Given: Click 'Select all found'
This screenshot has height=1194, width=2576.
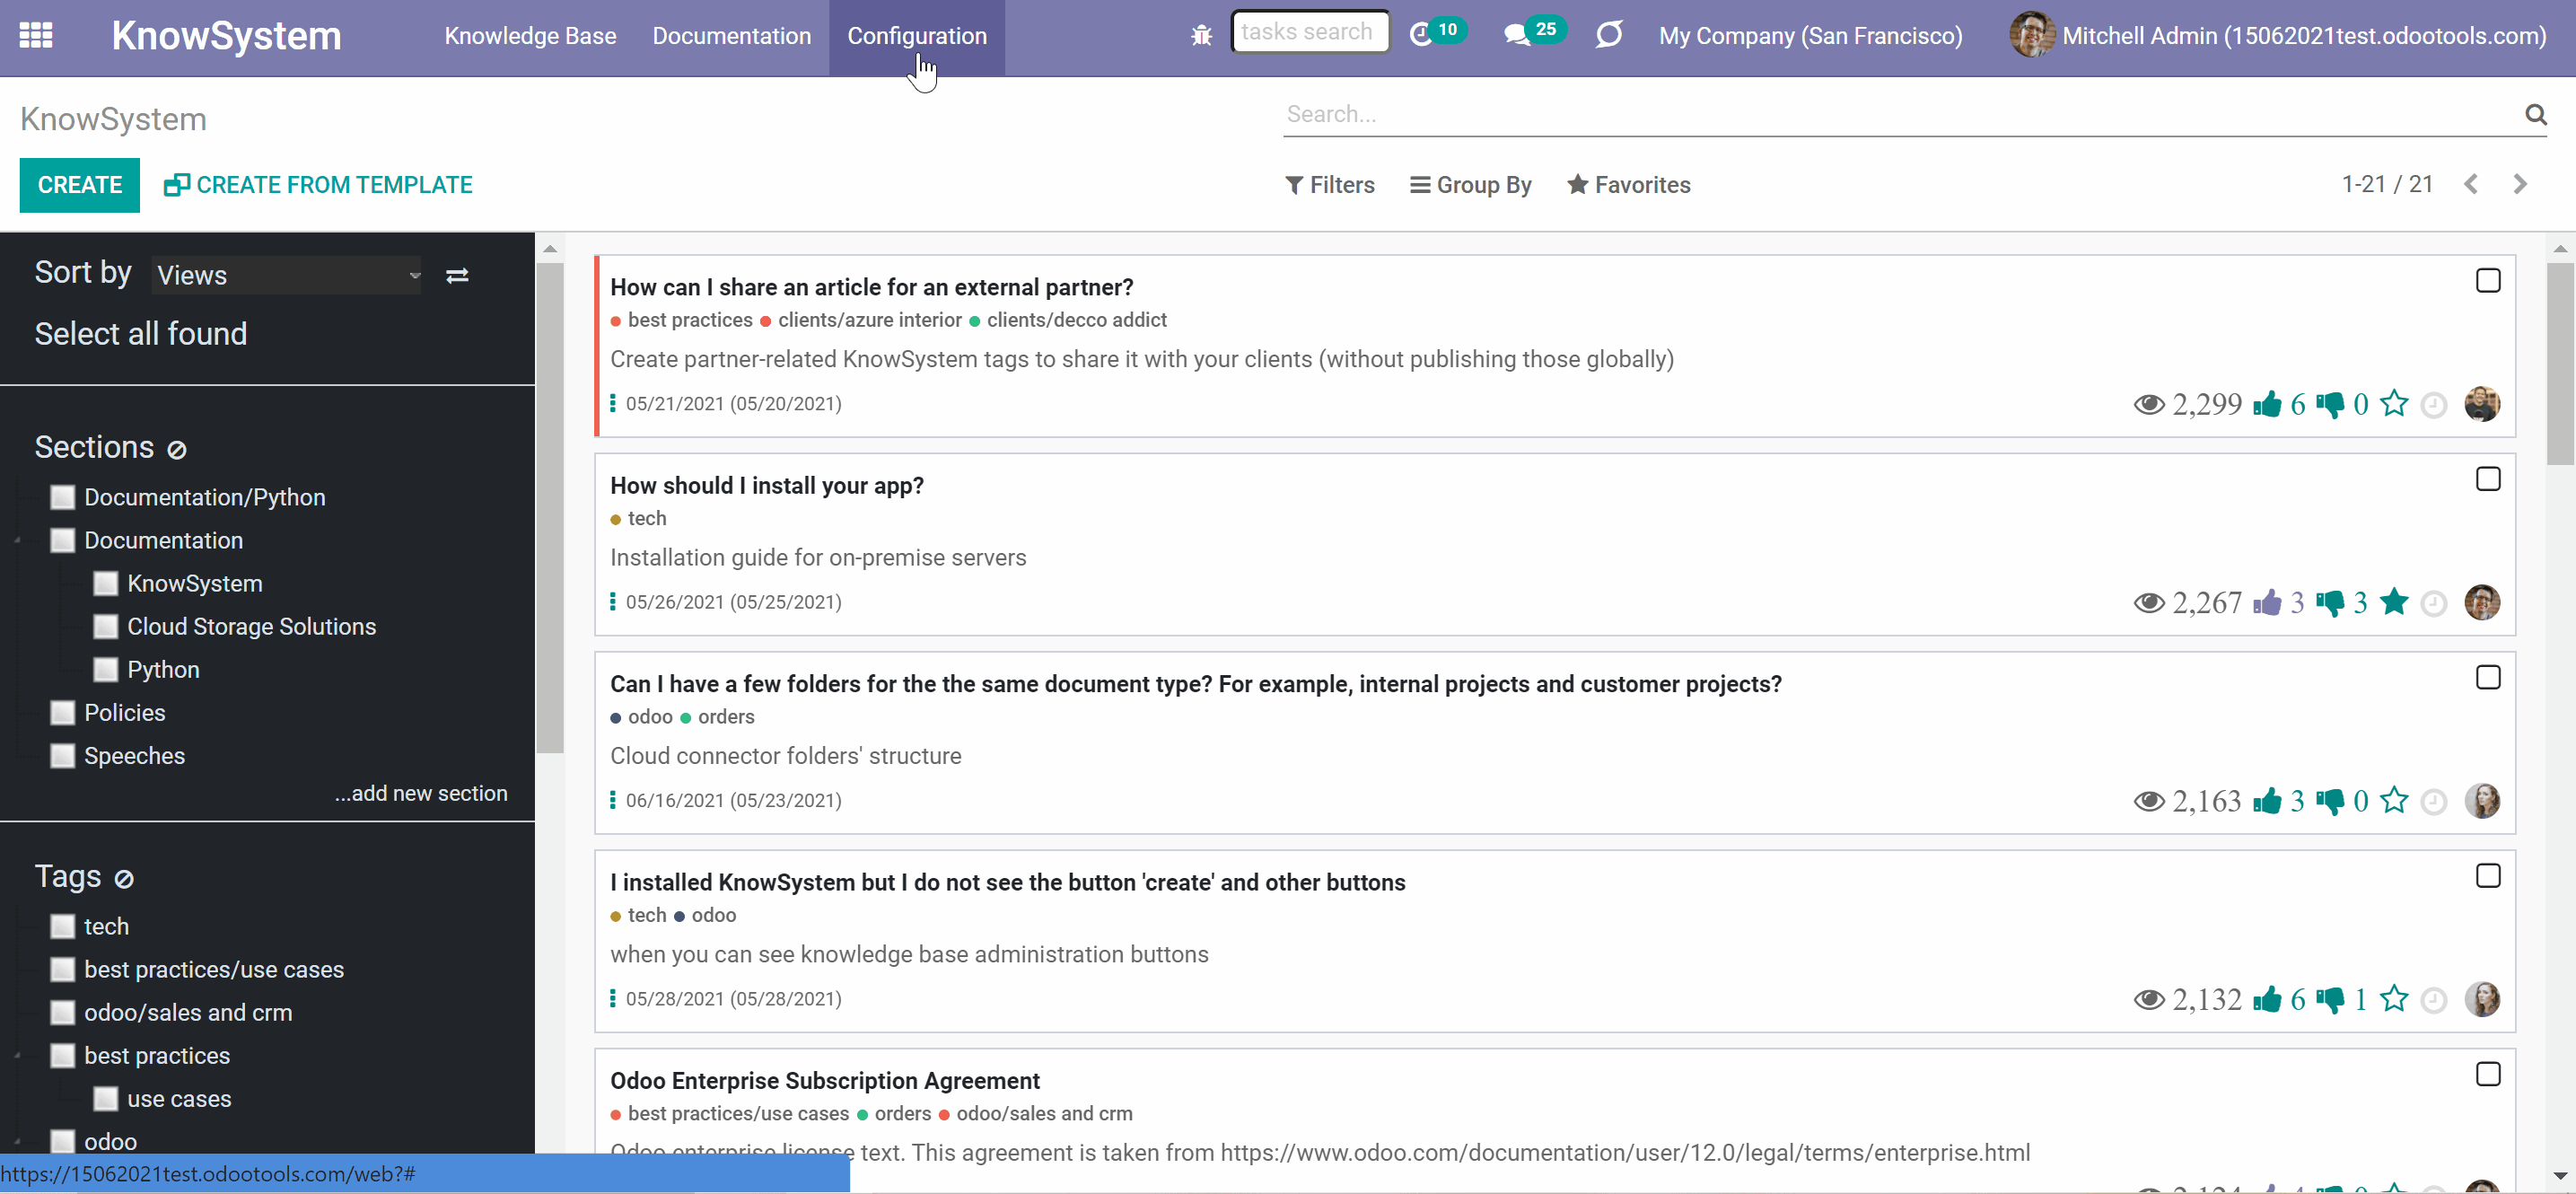Looking at the screenshot, I should (141, 333).
